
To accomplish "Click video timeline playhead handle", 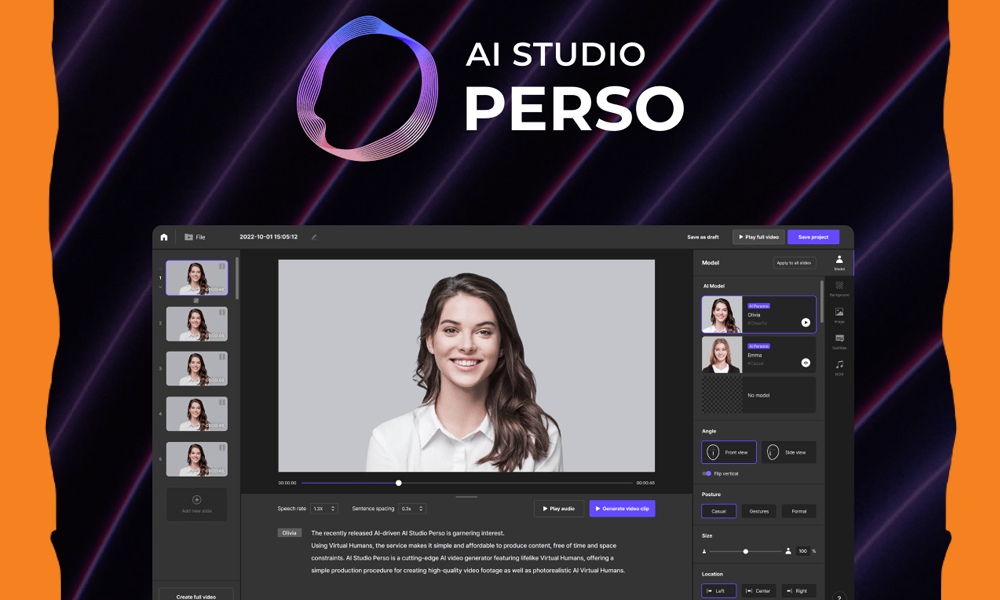I will pos(399,483).
